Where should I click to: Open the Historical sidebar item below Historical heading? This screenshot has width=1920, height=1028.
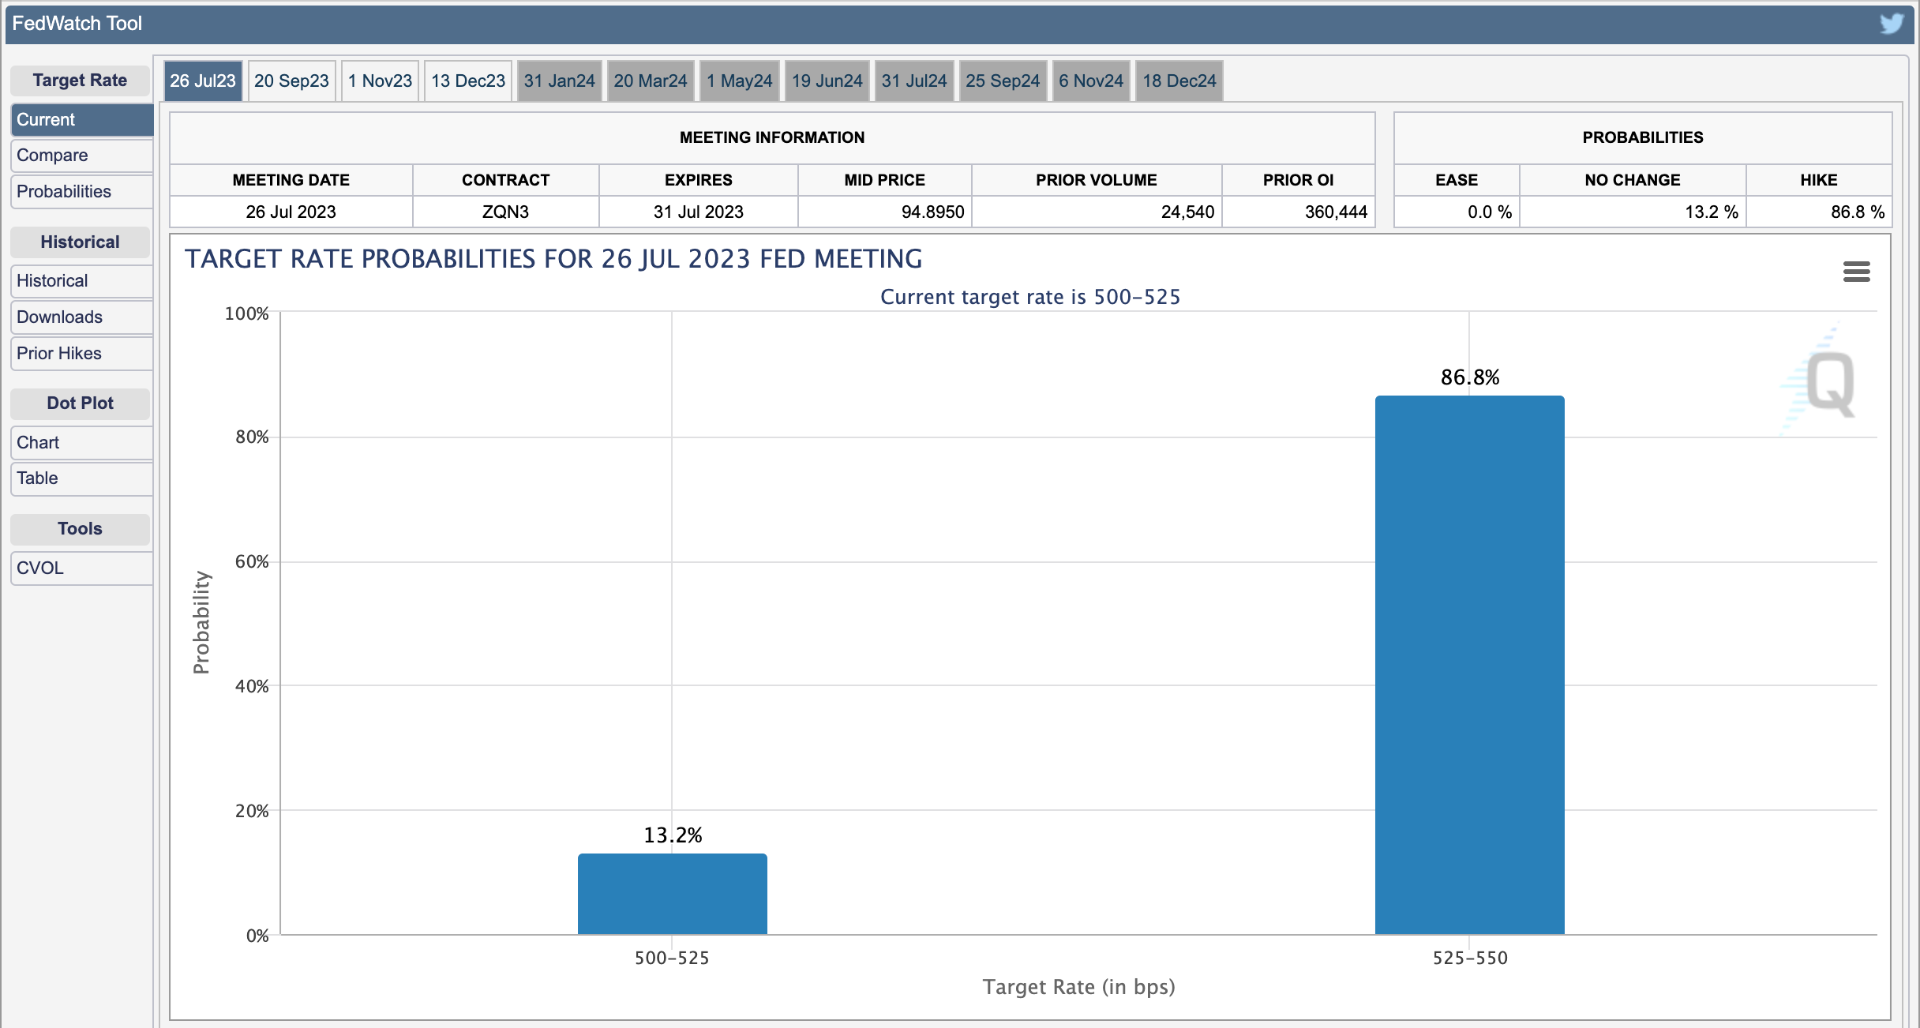click(82, 281)
